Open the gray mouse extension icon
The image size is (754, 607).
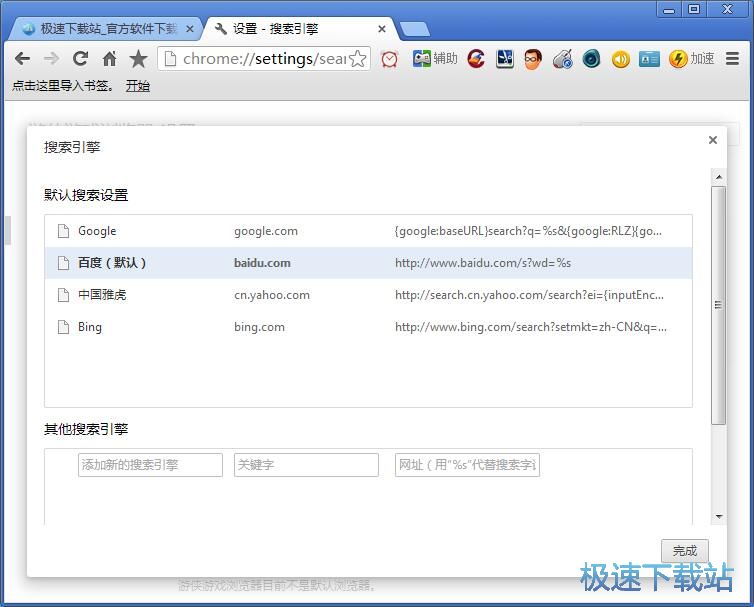click(x=563, y=59)
